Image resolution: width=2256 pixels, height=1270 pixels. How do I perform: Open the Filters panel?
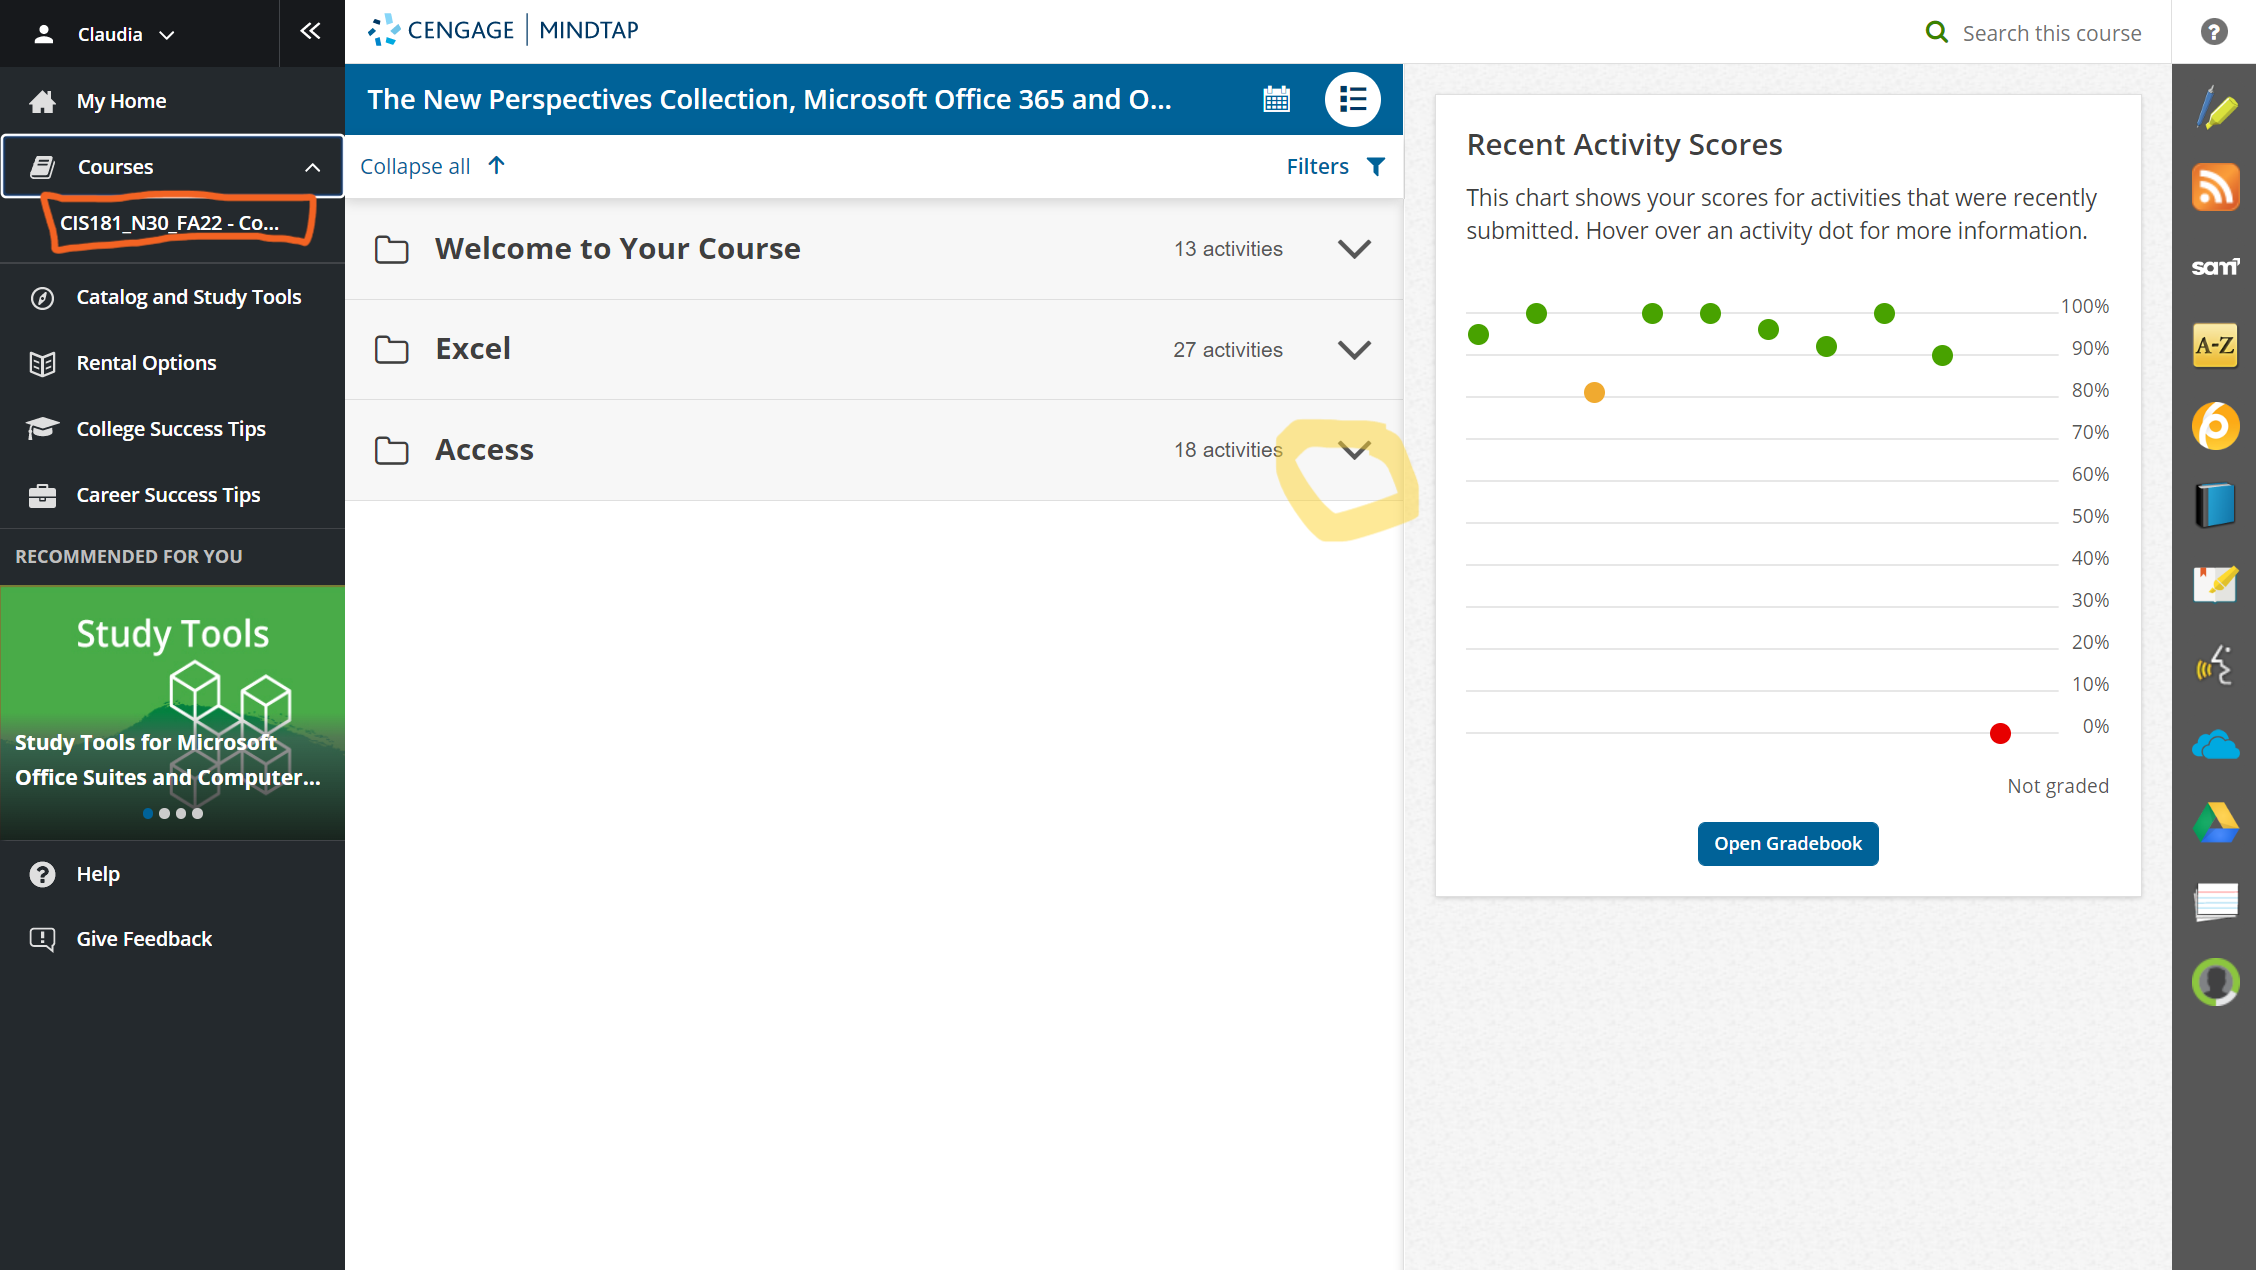point(1336,166)
